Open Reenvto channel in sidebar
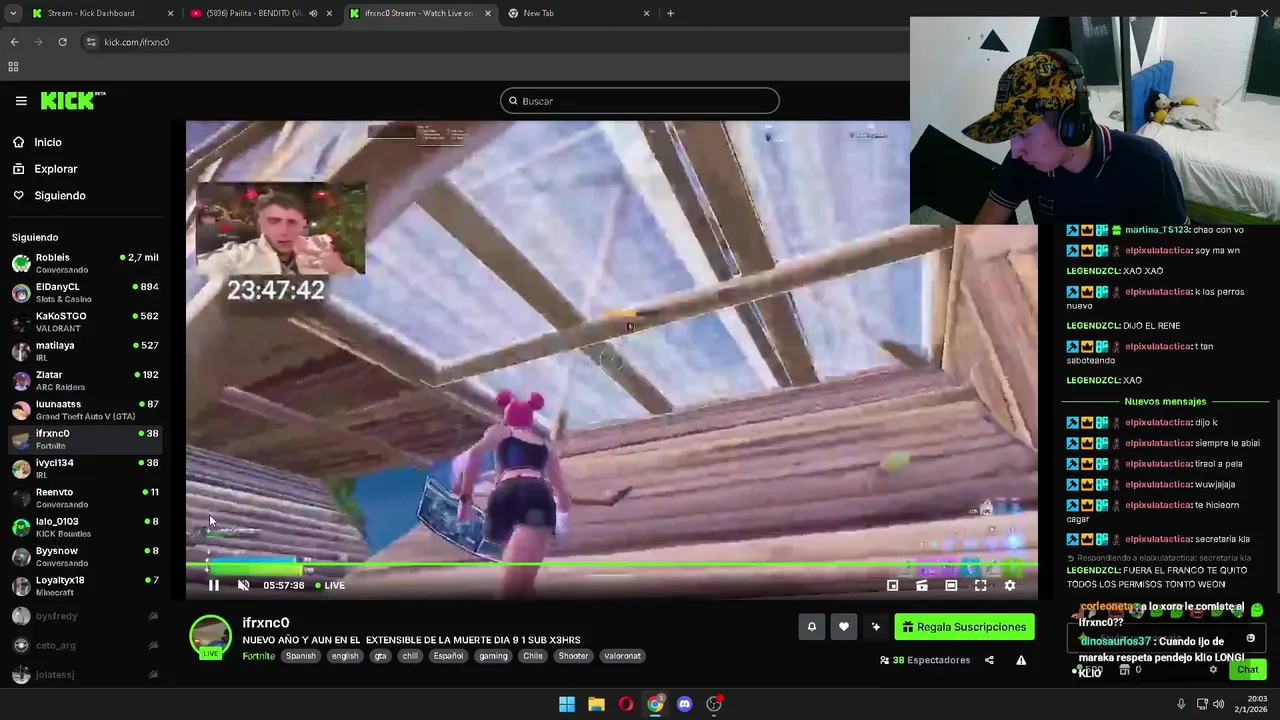The image size is (1280, 720). click(85, 497)
